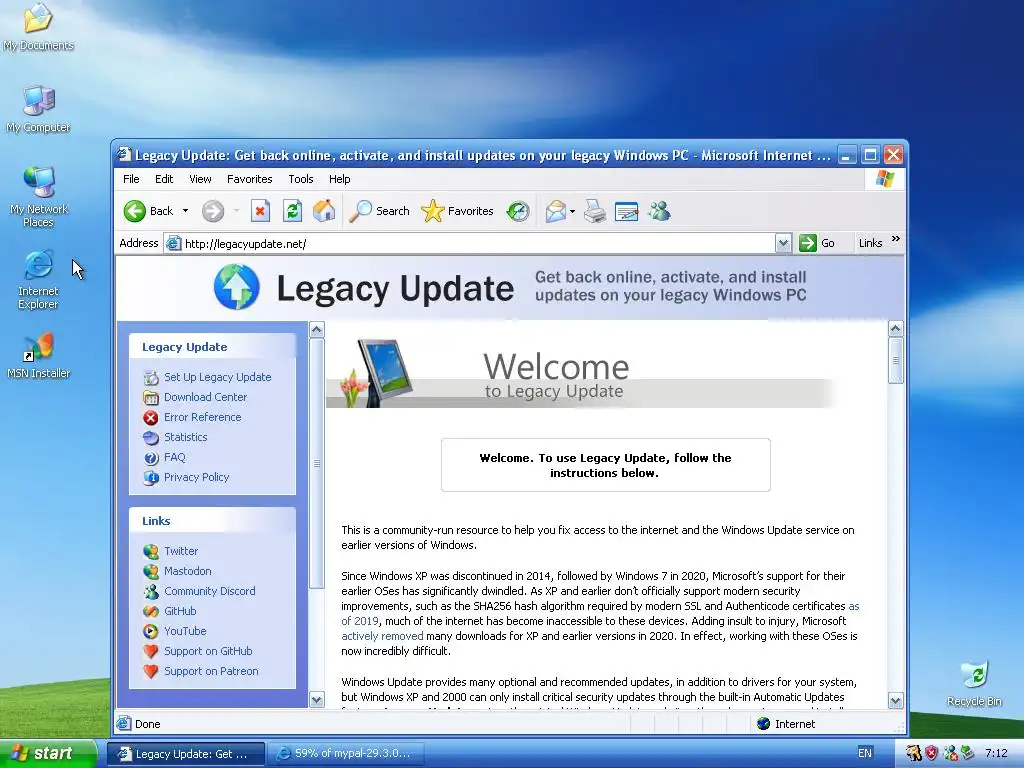Stop page loading with red X icon
This screenshot has height=768, width=1024.
pyautogui.click(x=260, y=211)
